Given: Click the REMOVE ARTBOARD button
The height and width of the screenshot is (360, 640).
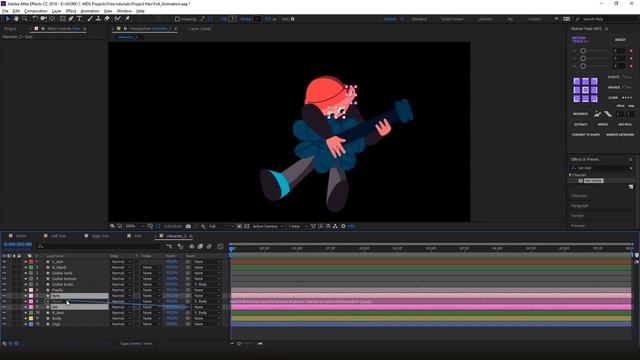Looking at the screenshot, I should [x=620, y=134].
